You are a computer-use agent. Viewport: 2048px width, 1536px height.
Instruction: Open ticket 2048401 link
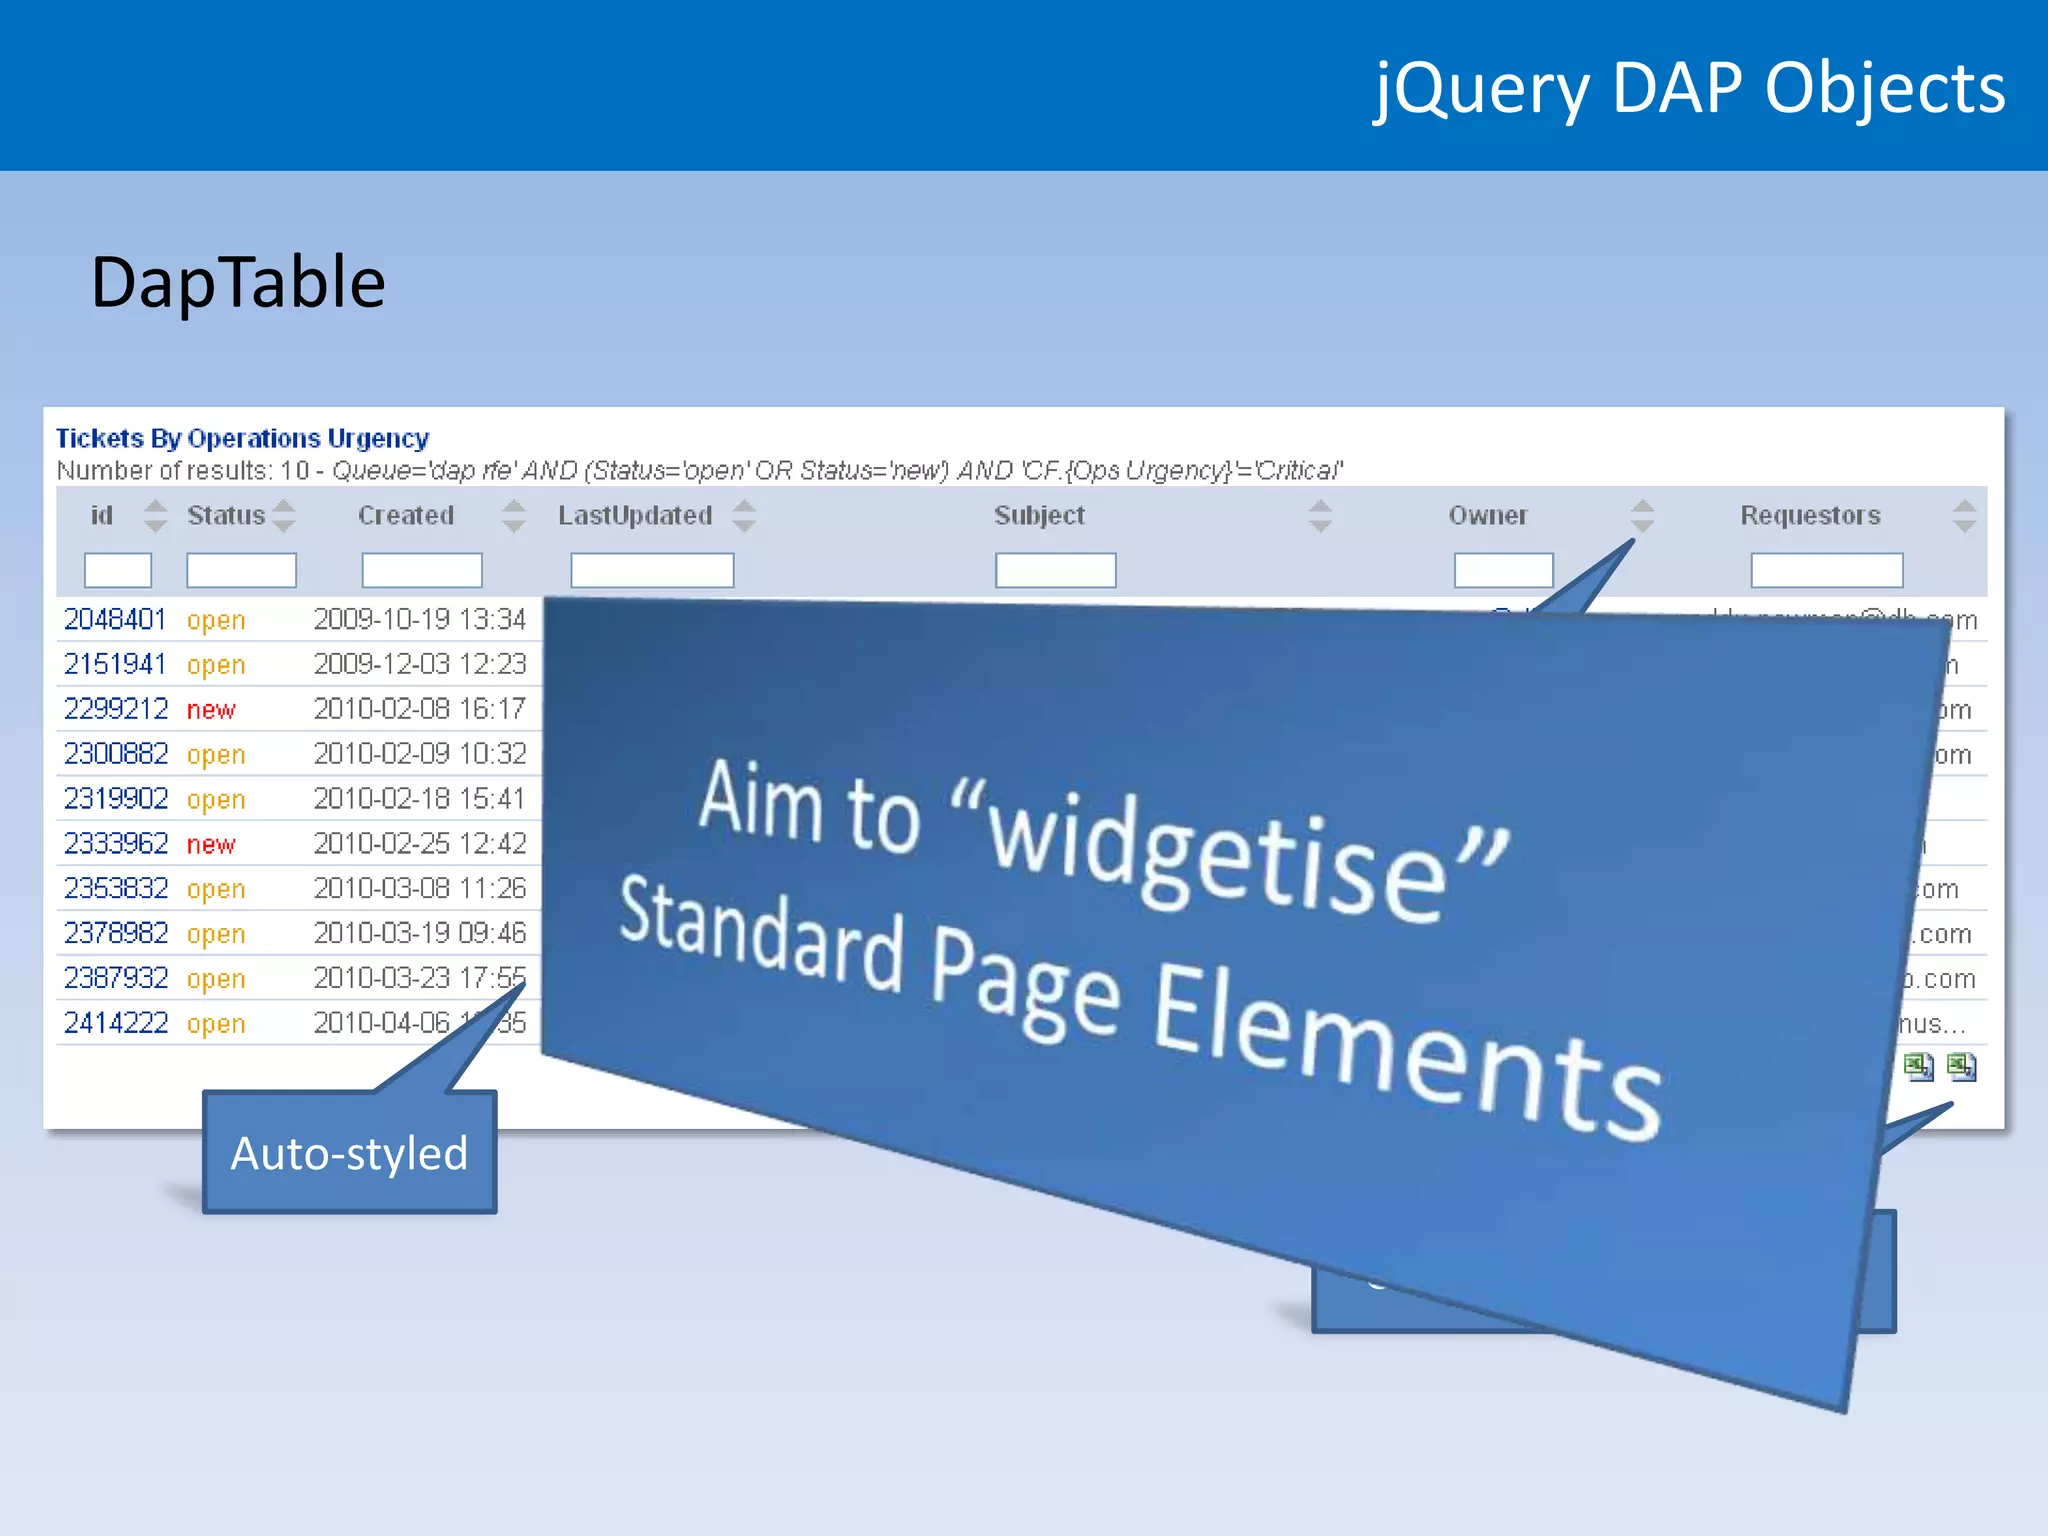(x=115, y=620)
